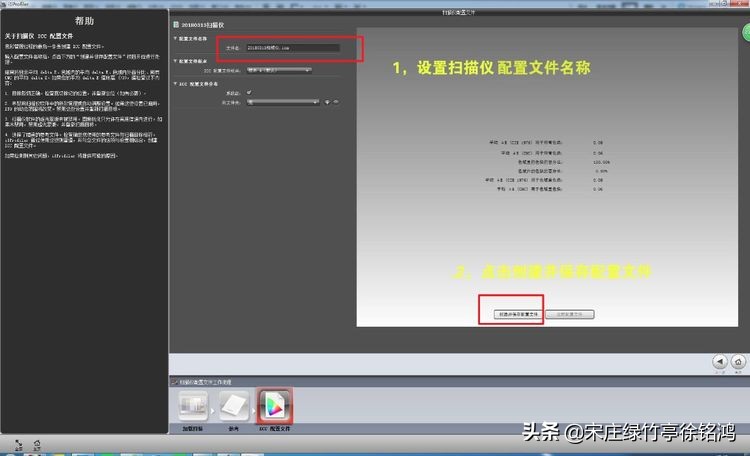Click the green round button at top right

click(x=746, y=33)
